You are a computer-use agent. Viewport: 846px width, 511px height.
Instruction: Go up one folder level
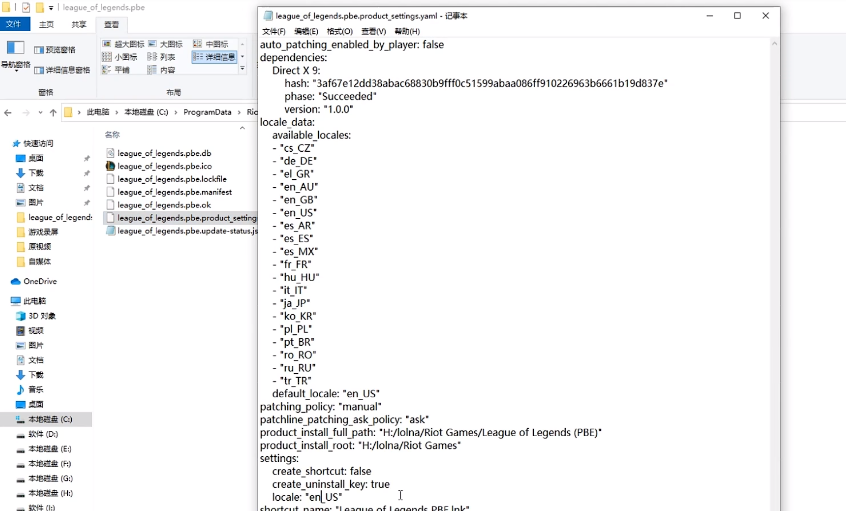pyautogui.click(x=53, y=113)
